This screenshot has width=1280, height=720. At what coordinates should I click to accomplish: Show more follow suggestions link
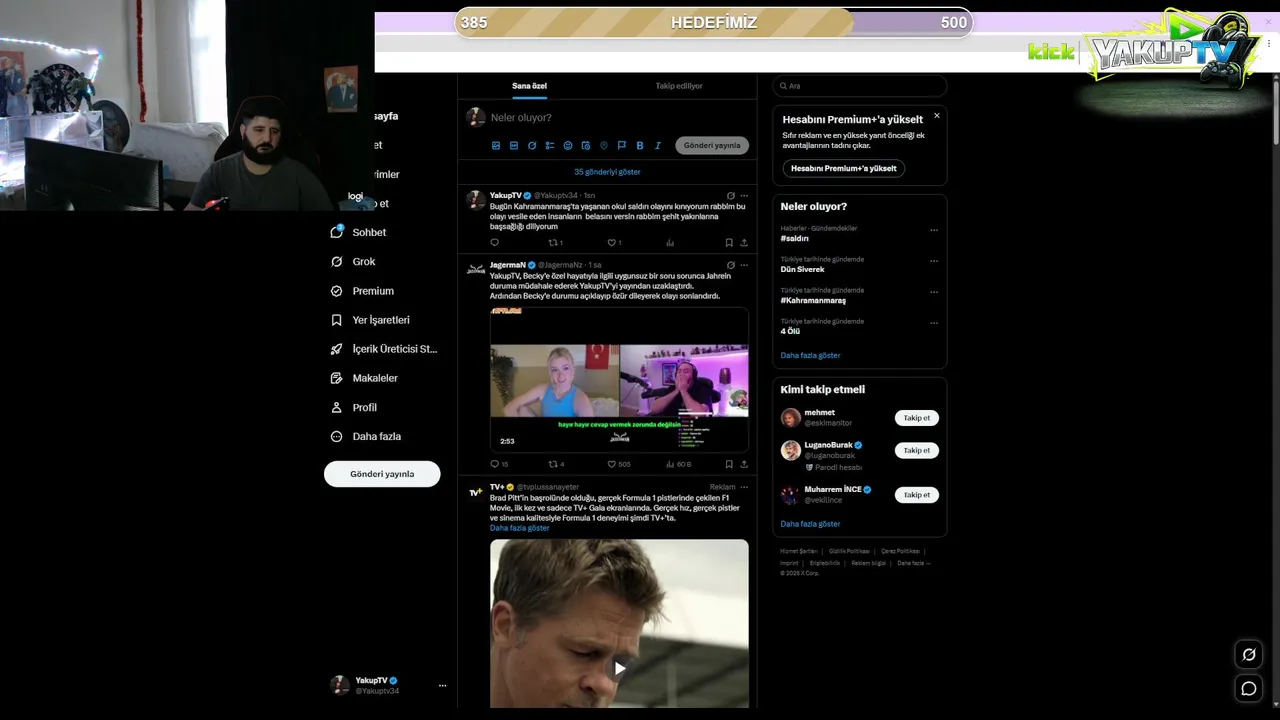coord(810,524)
